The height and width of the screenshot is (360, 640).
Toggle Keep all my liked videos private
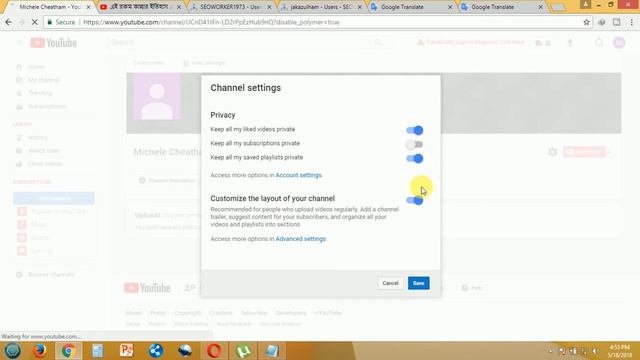pyautogui.click(x=415, y=130)
